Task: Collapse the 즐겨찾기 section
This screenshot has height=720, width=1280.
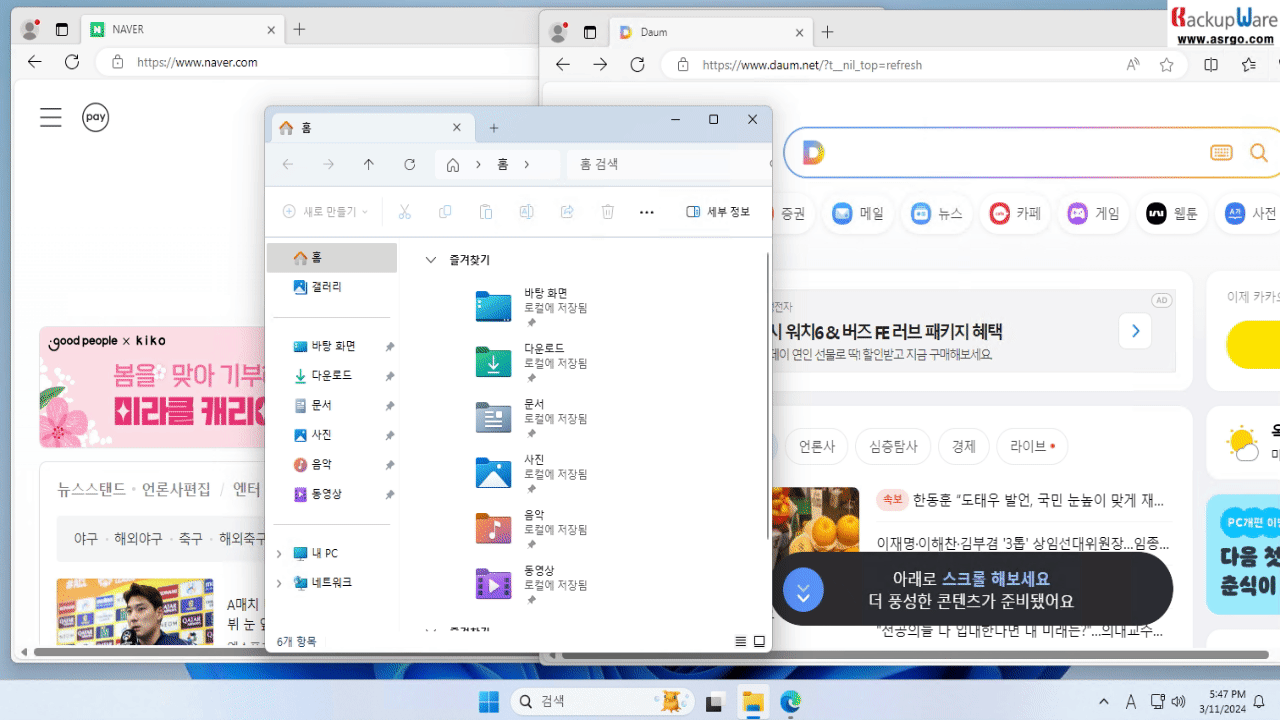Action: 431,259
